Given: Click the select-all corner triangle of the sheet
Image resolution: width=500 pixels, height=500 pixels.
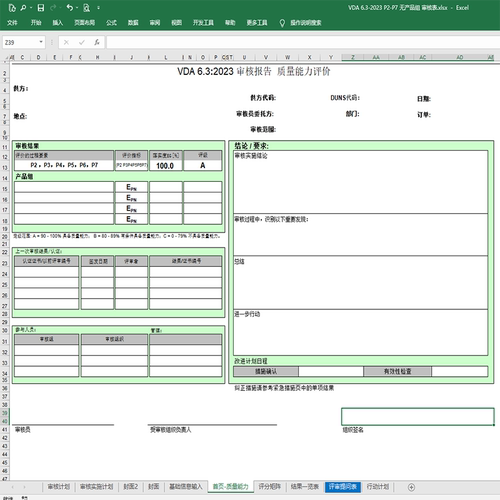Looking at the screenshot, I should pyautogui.click(x=8, y=57).
